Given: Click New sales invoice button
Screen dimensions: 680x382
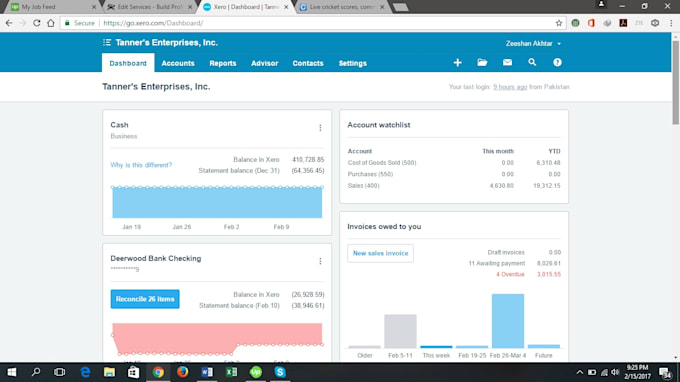Looking at the screenshot, I should pyautogui.click(x=380, y=253).
